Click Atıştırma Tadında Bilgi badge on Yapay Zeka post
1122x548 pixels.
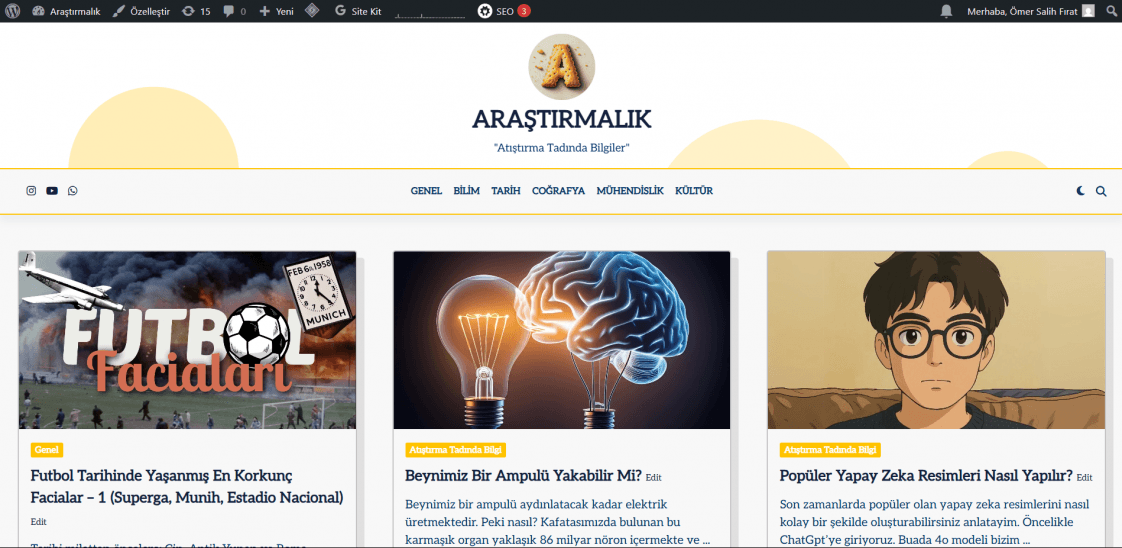[x=830, y=450]
